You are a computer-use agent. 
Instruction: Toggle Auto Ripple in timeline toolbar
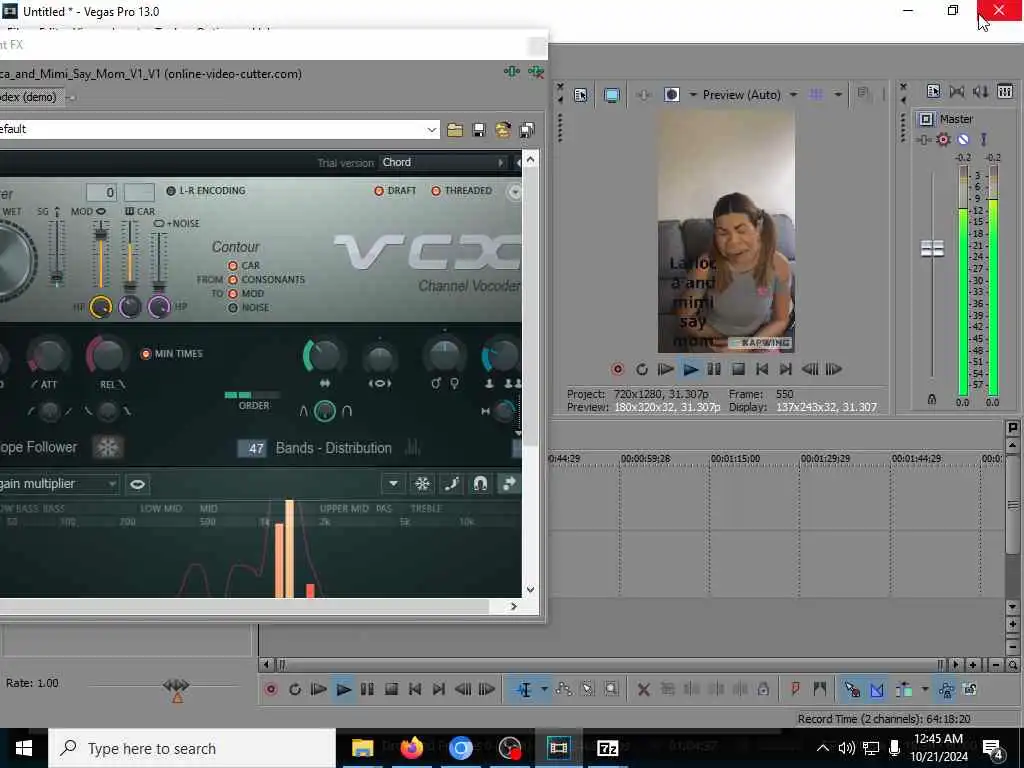[x=904, y=689]
